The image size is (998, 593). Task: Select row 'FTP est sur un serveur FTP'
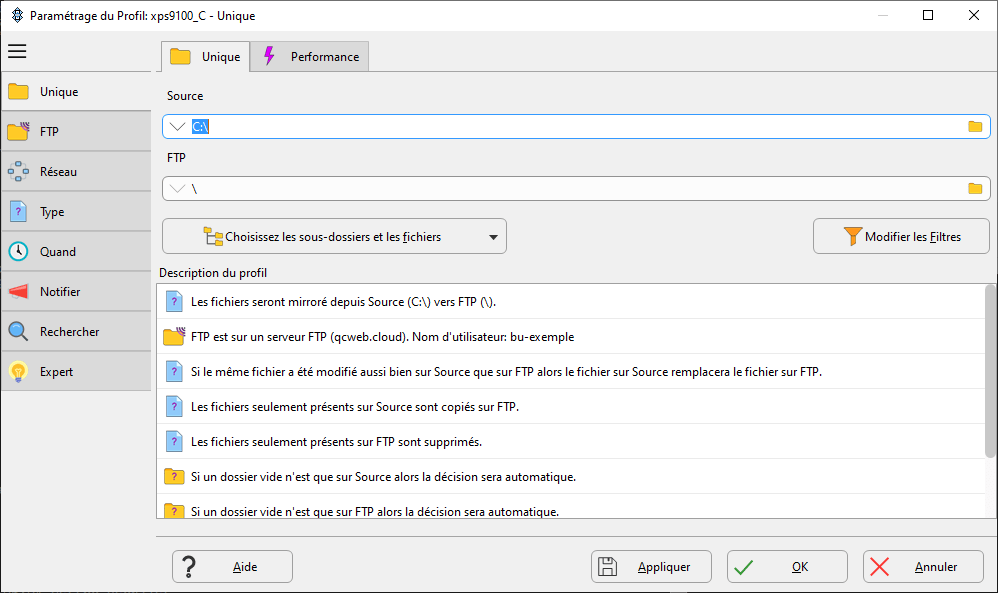point(570,337)
